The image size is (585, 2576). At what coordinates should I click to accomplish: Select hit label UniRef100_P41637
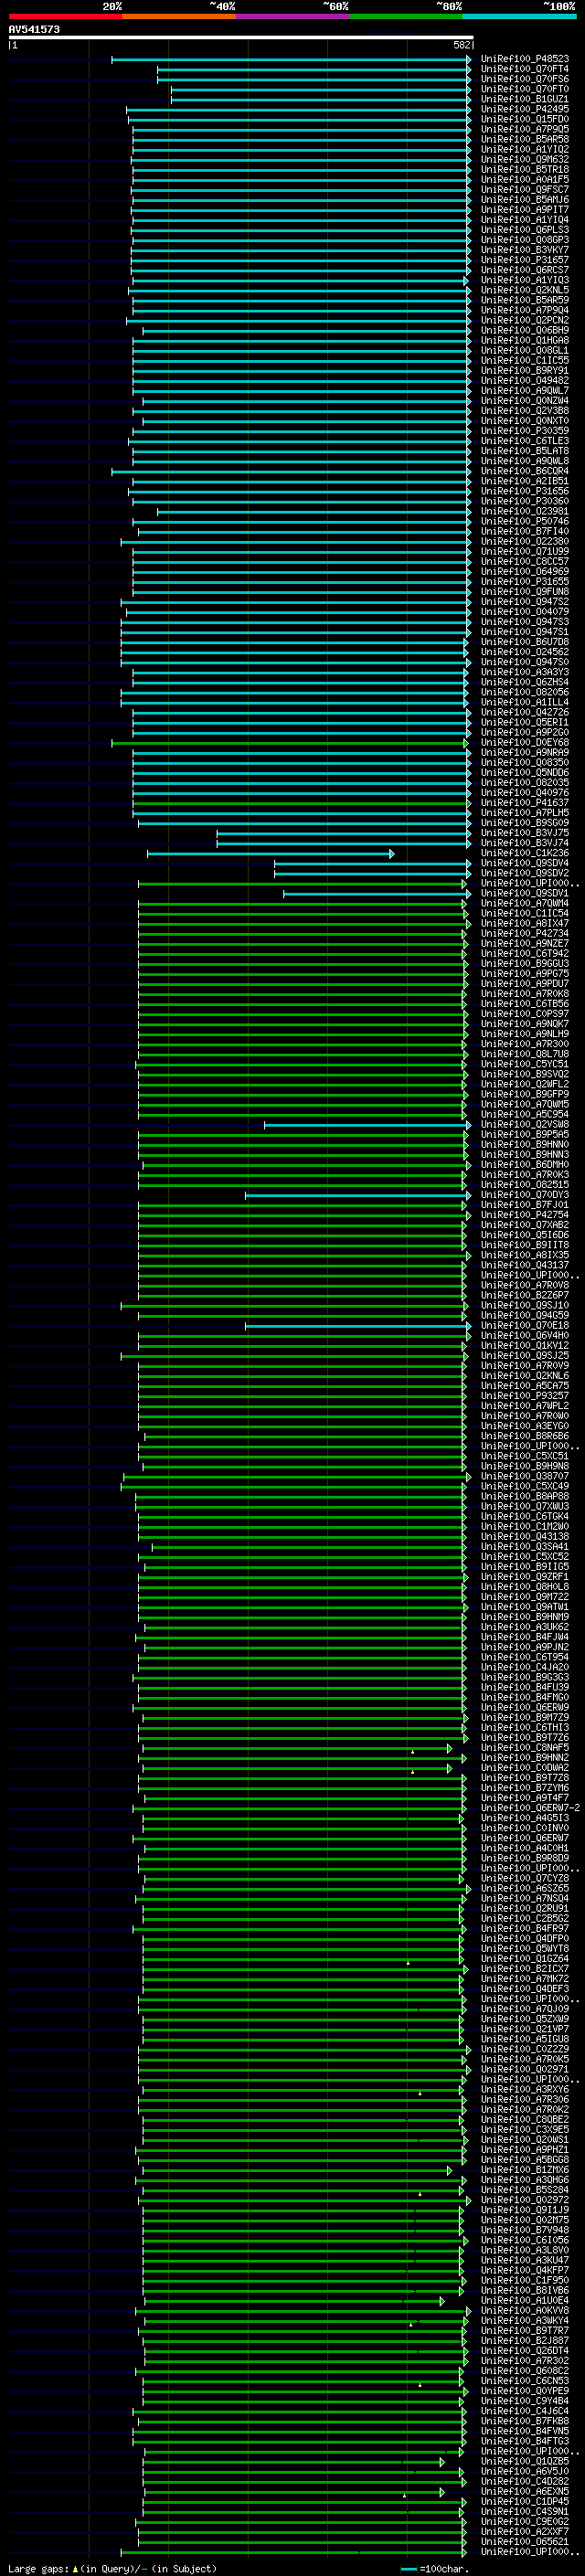click(525, 803)
